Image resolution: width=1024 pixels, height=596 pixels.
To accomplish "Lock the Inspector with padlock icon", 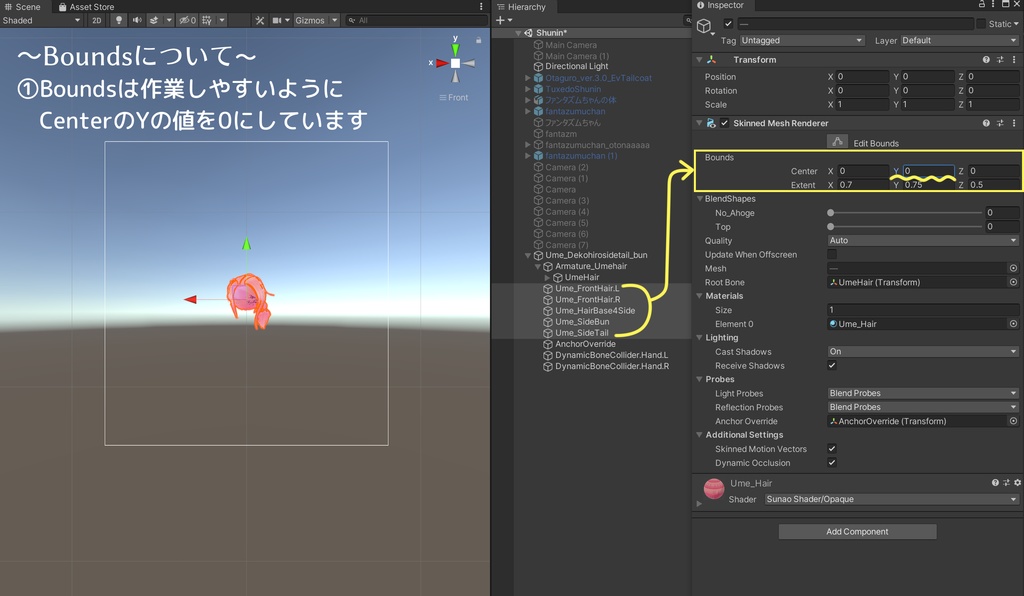I will 982,5.
